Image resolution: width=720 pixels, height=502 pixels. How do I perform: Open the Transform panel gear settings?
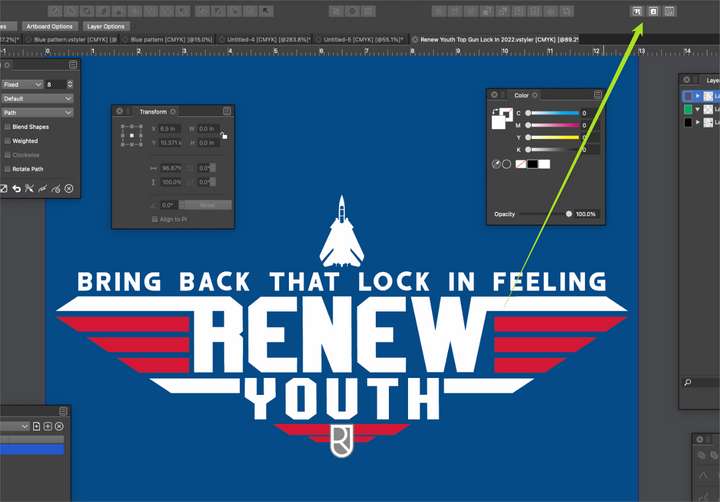pos(119,111)
